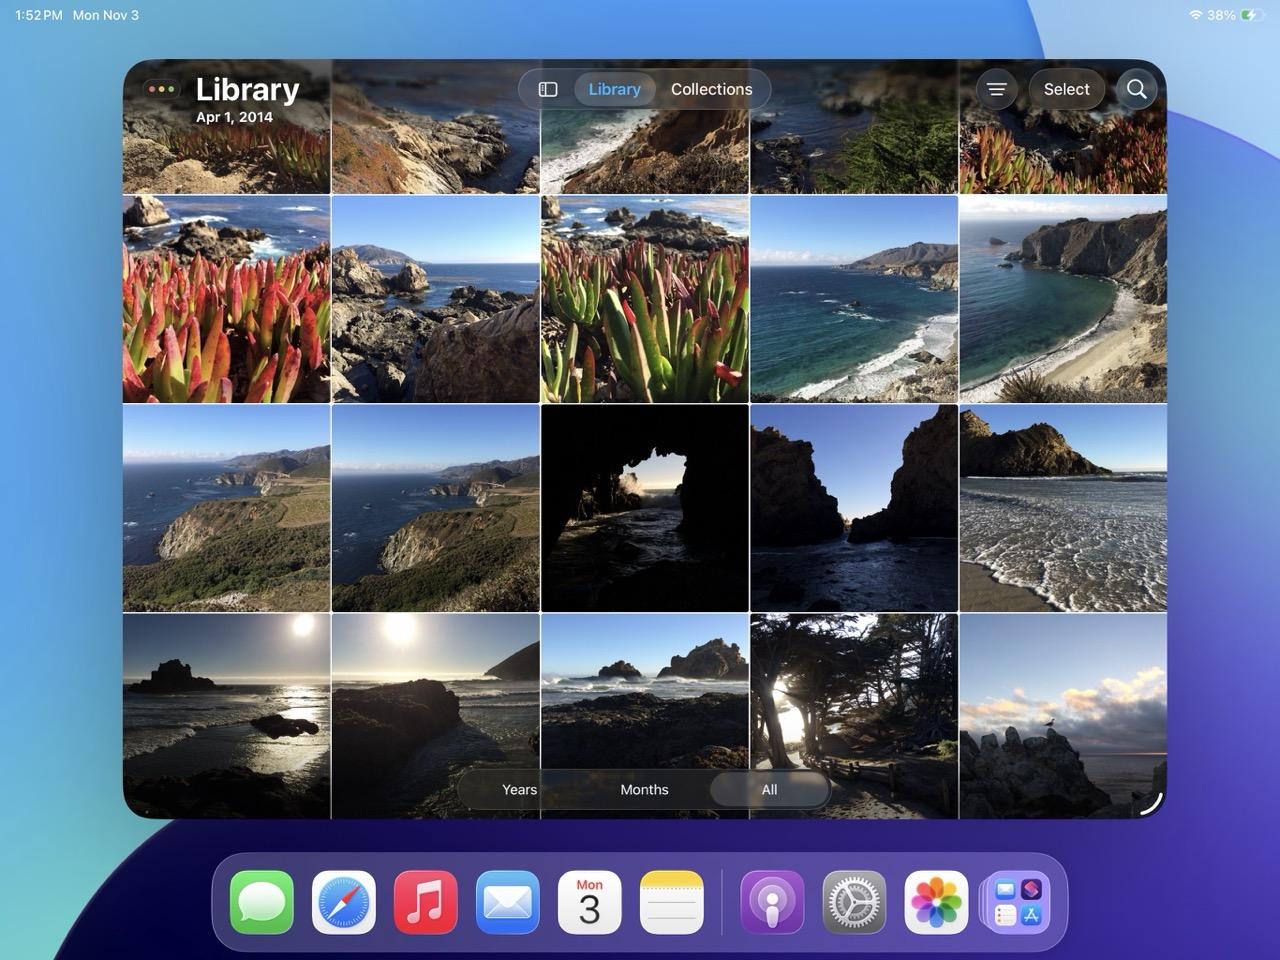
Task: Open the green ice plant photo
Action: pyautogui.click(x=645, y=299)
